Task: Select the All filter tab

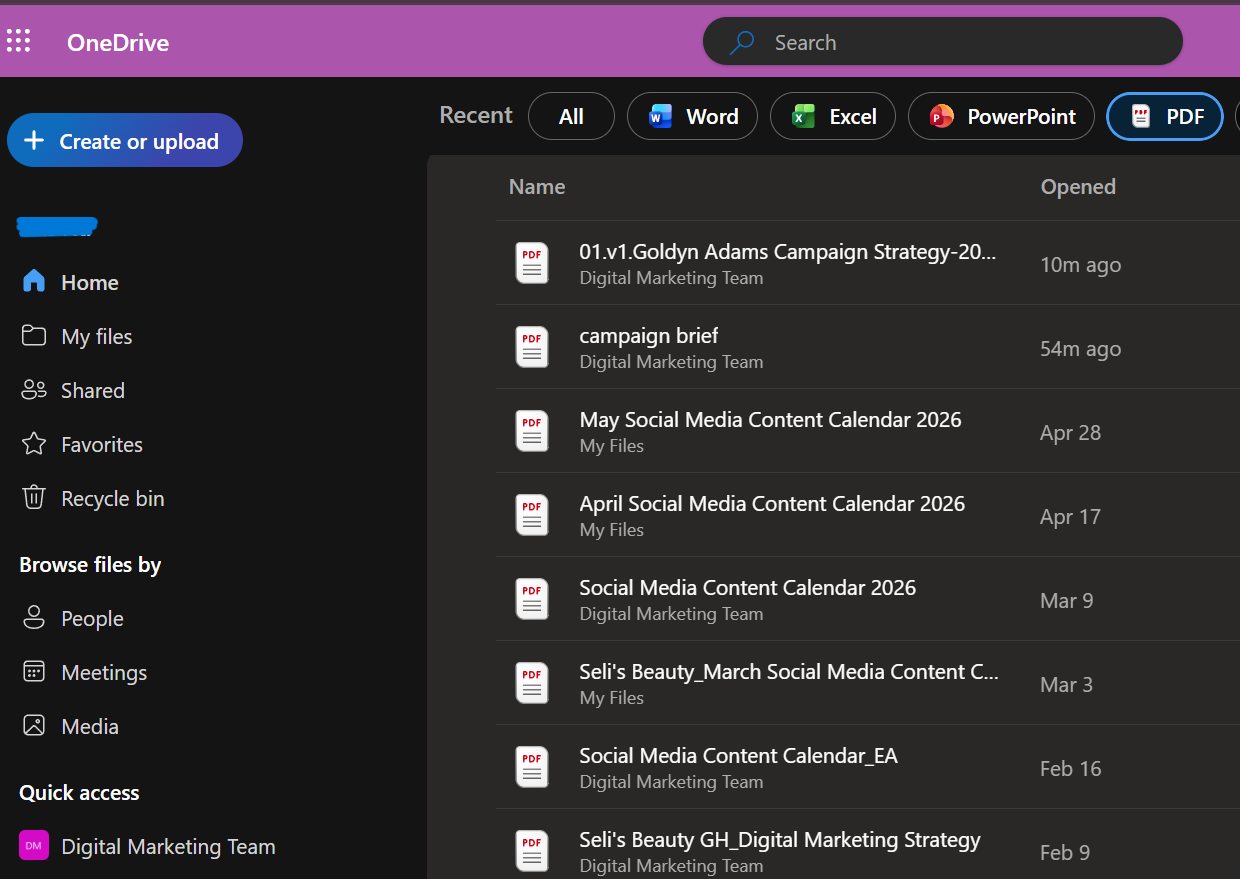Action: (571, 116)
